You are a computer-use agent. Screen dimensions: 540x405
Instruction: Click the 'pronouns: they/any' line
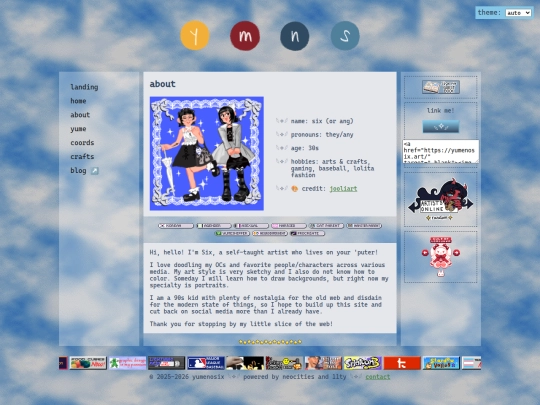coord(322,135)
